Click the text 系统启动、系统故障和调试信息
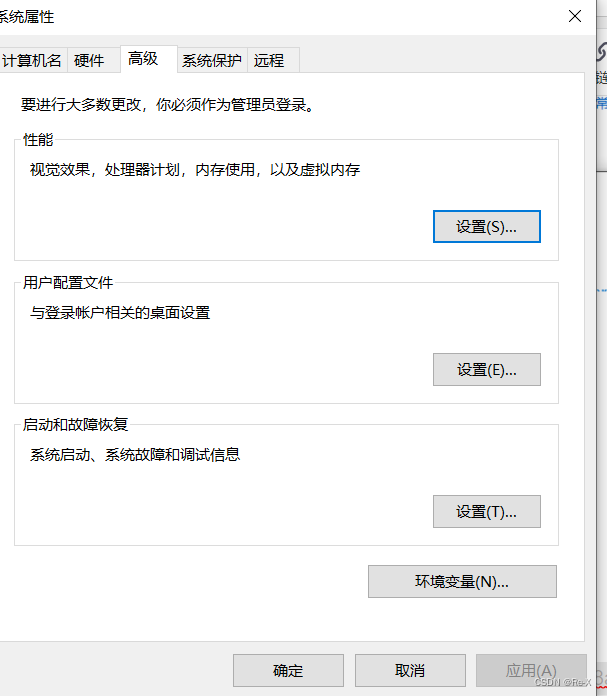Viewport: 607px width, 696px height. pyautogui.click(x=135, y=455)
